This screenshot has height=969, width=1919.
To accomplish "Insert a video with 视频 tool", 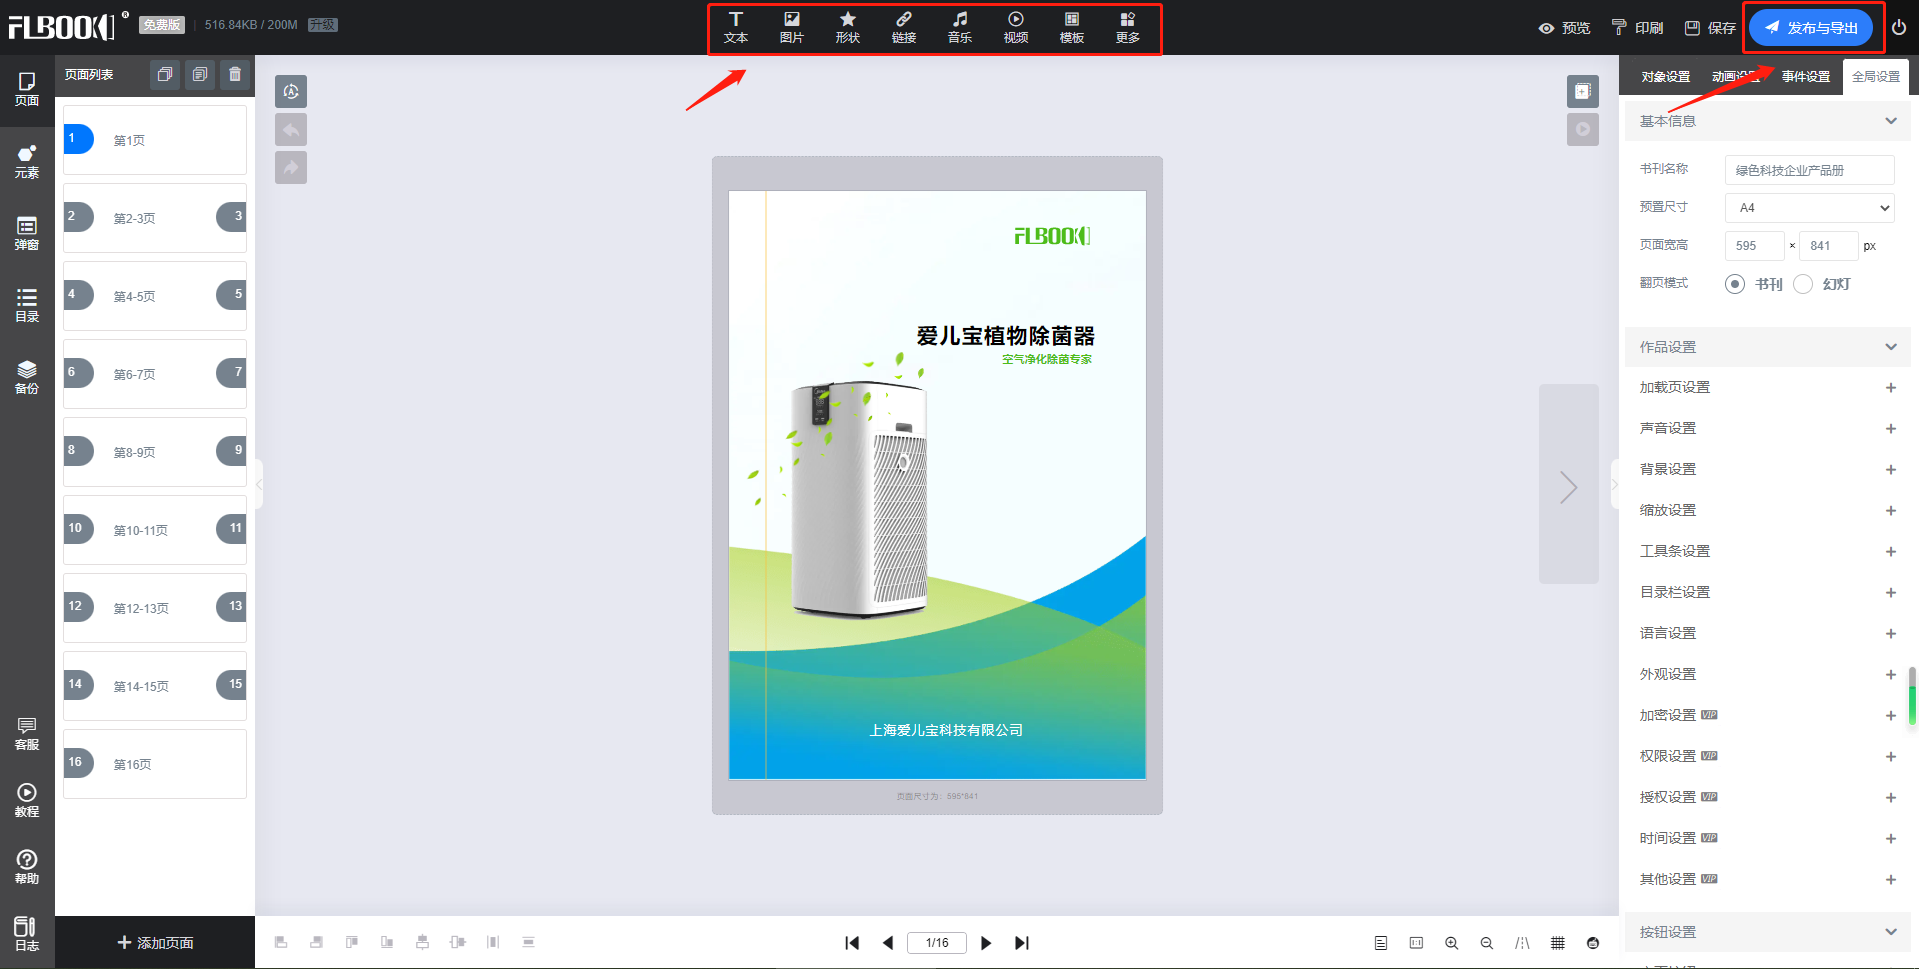I will 1016,28.
